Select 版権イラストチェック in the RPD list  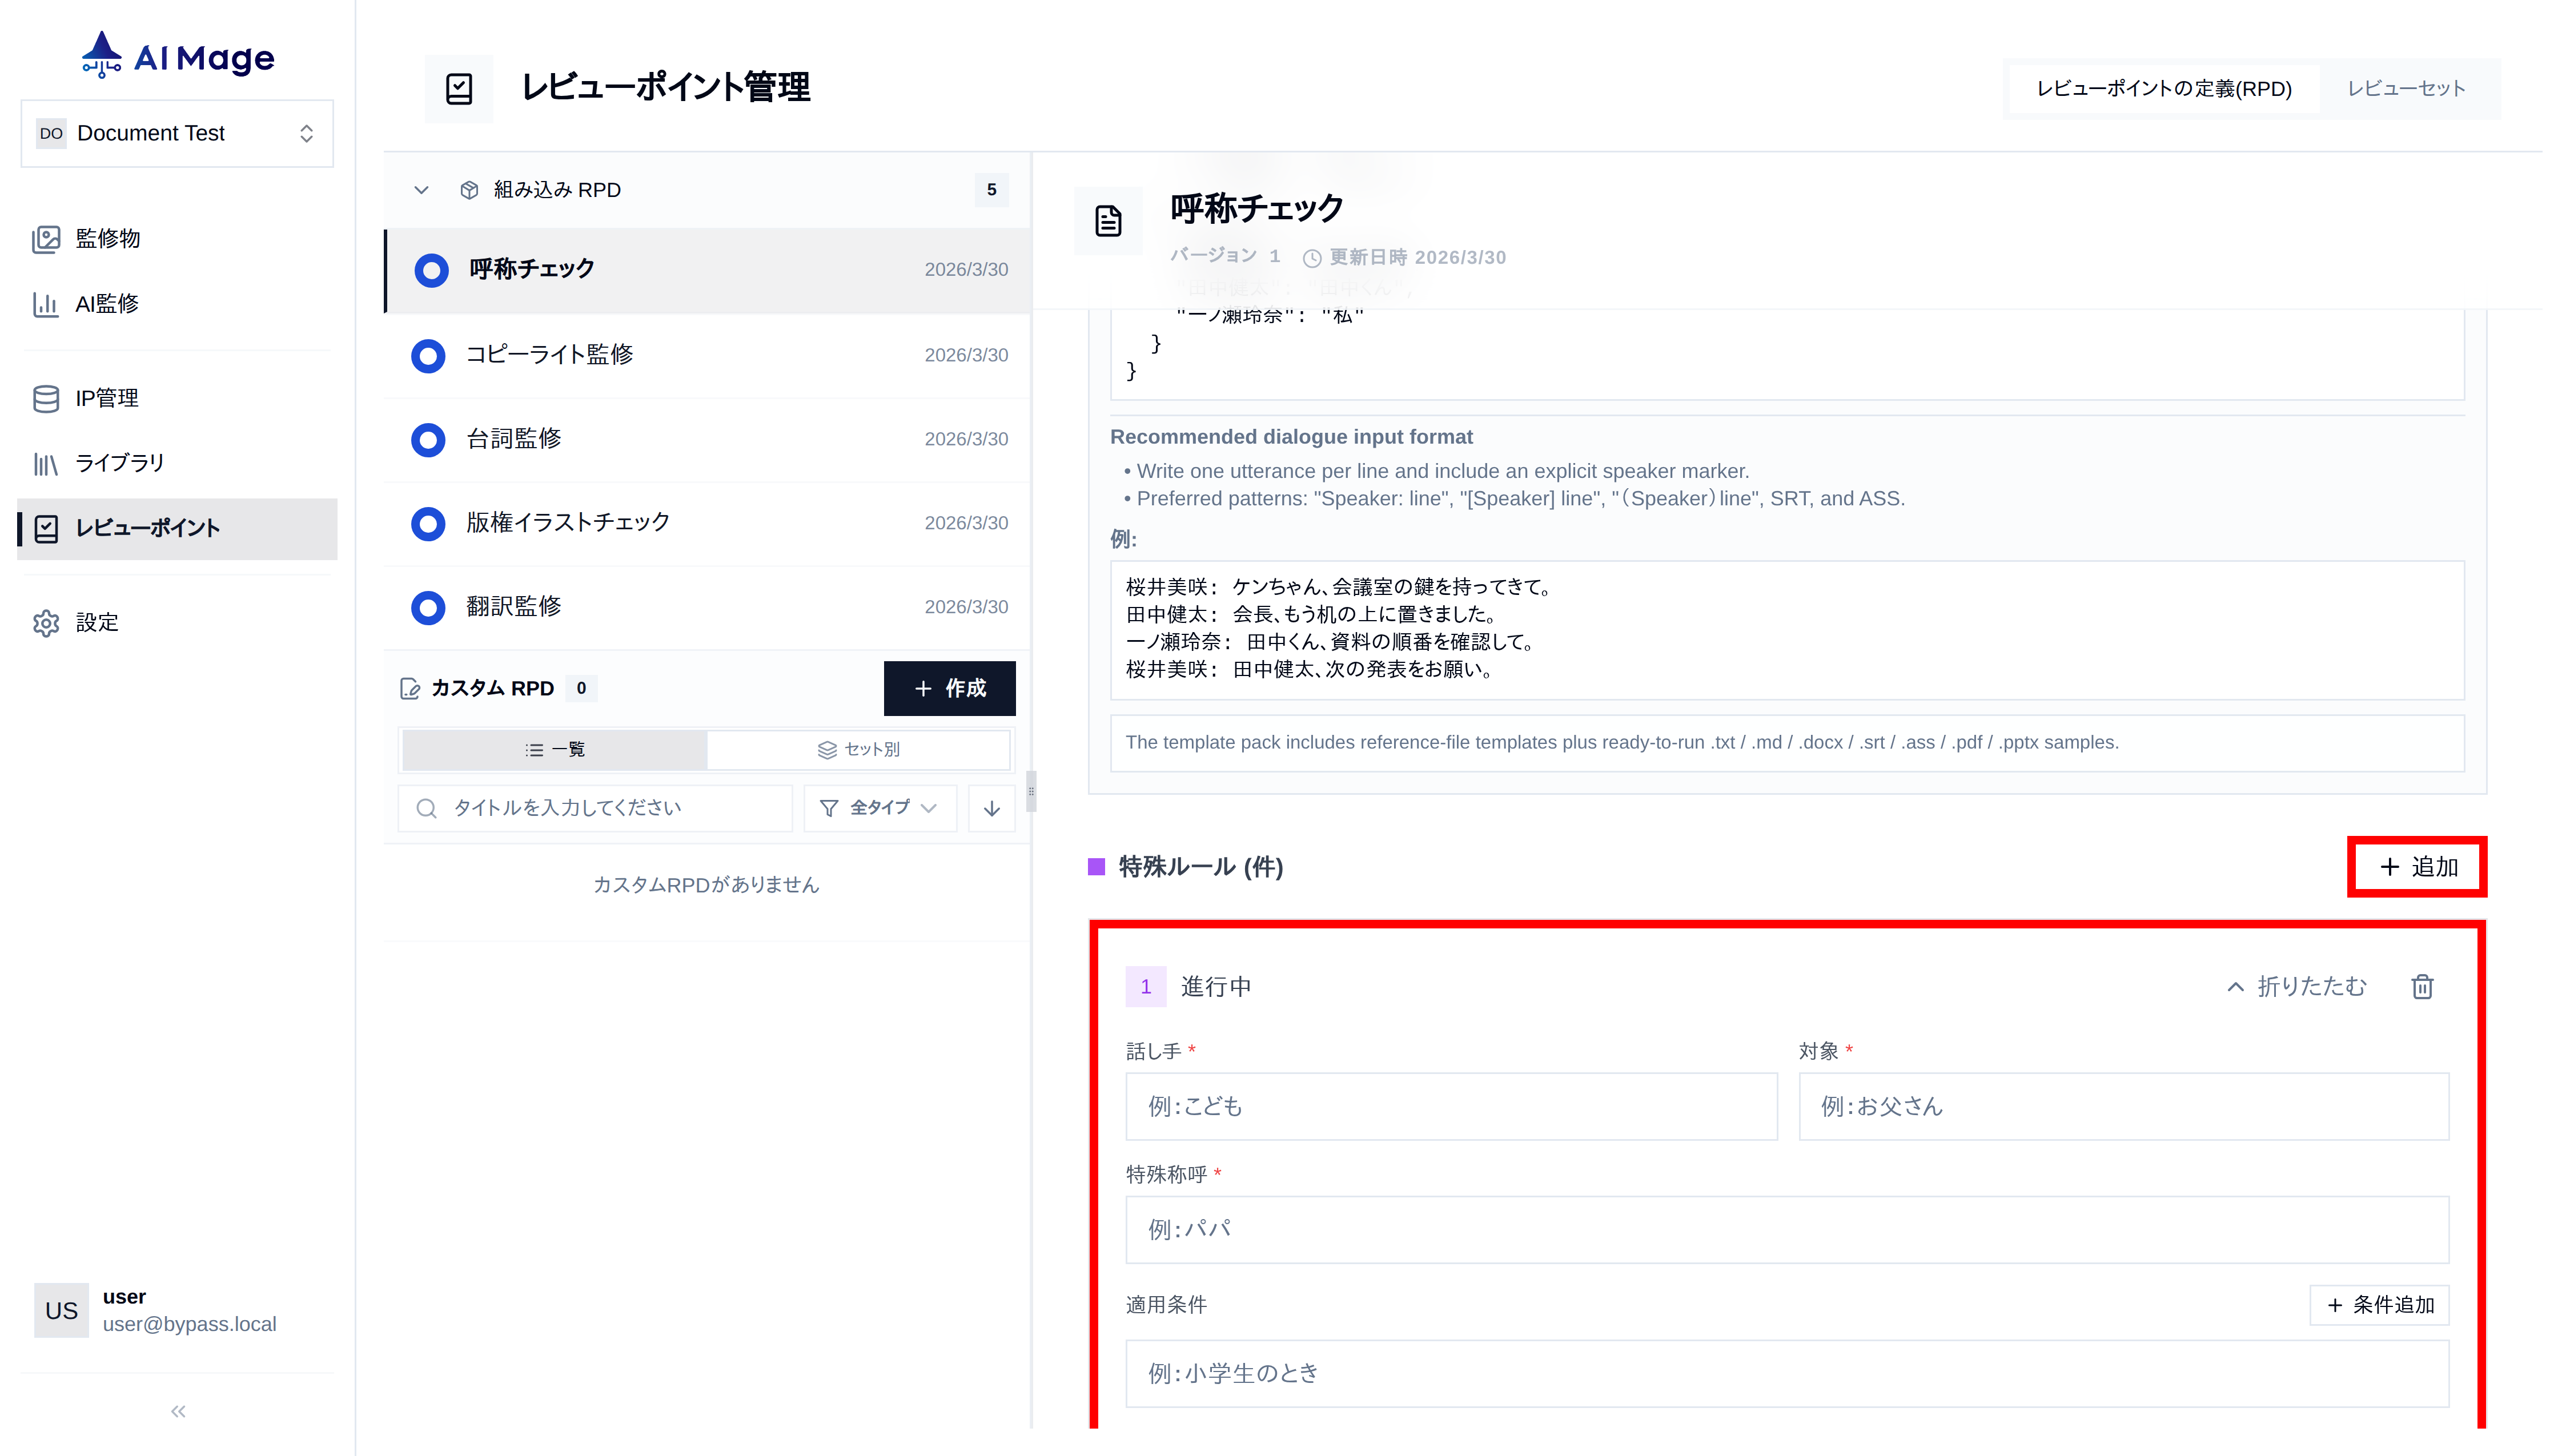click(x=708, y=523)
